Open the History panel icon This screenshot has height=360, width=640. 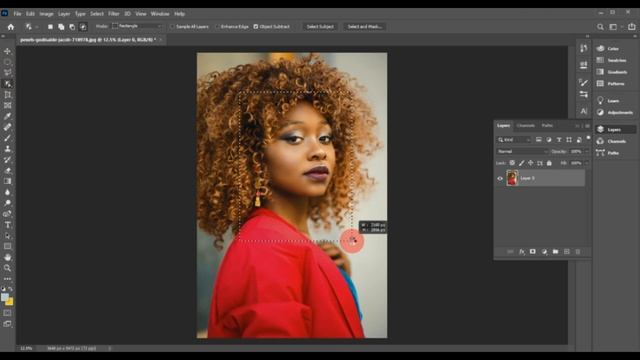(x=584, y=49)
